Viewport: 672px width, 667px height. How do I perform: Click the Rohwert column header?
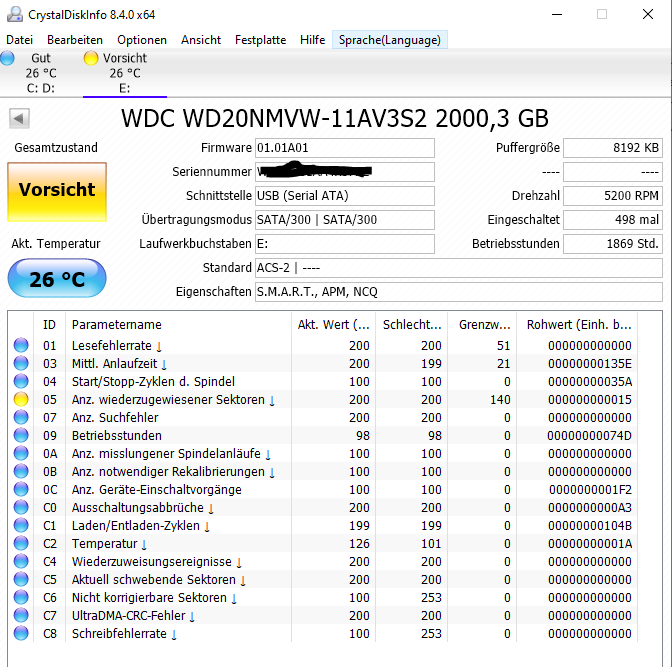[x=577, y=324]
